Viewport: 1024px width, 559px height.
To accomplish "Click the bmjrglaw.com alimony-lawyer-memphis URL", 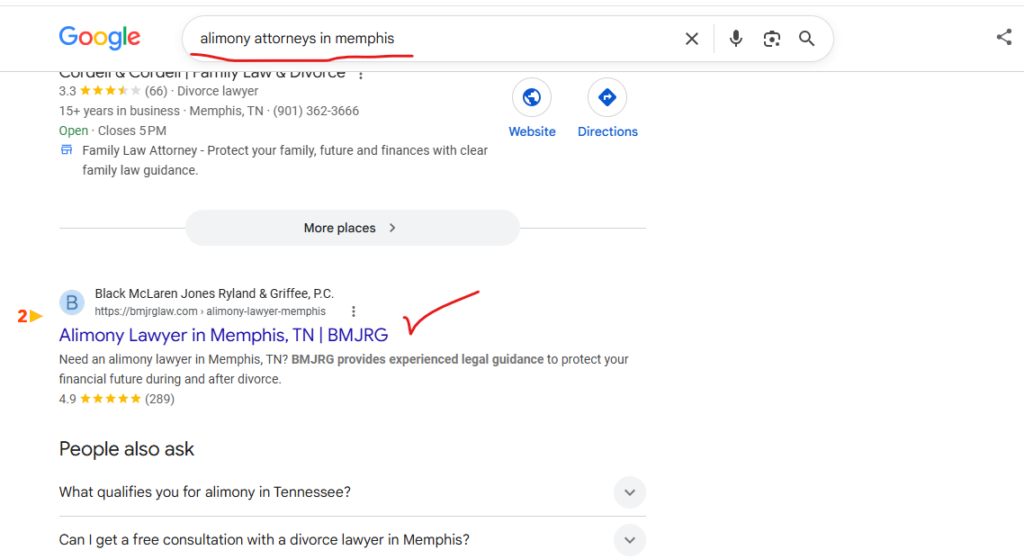I will [210, 311].
